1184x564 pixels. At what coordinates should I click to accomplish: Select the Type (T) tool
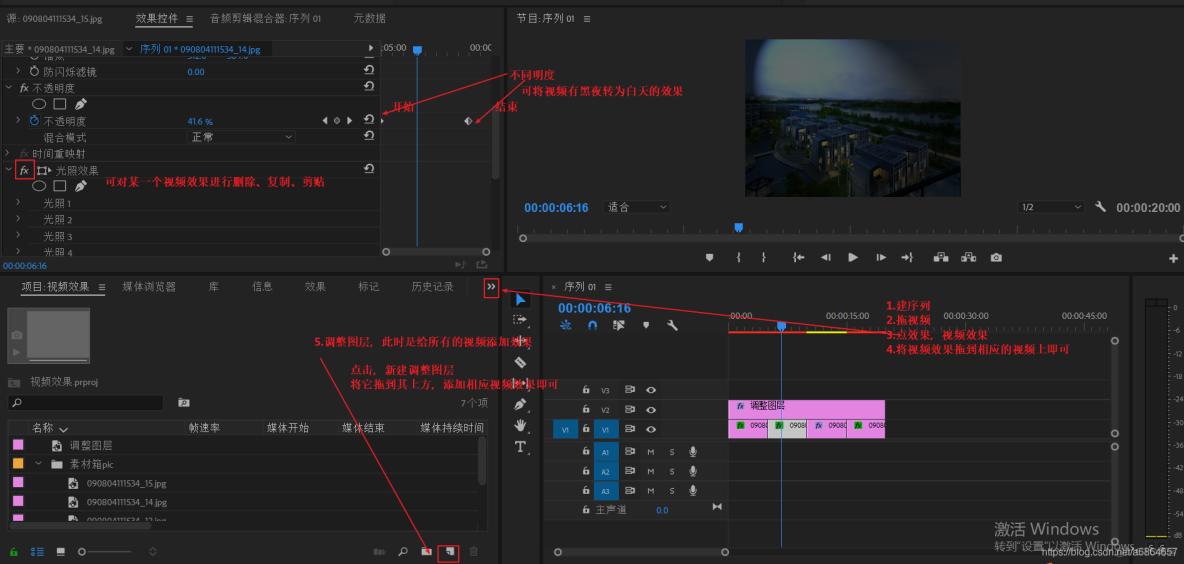[520, 447]
